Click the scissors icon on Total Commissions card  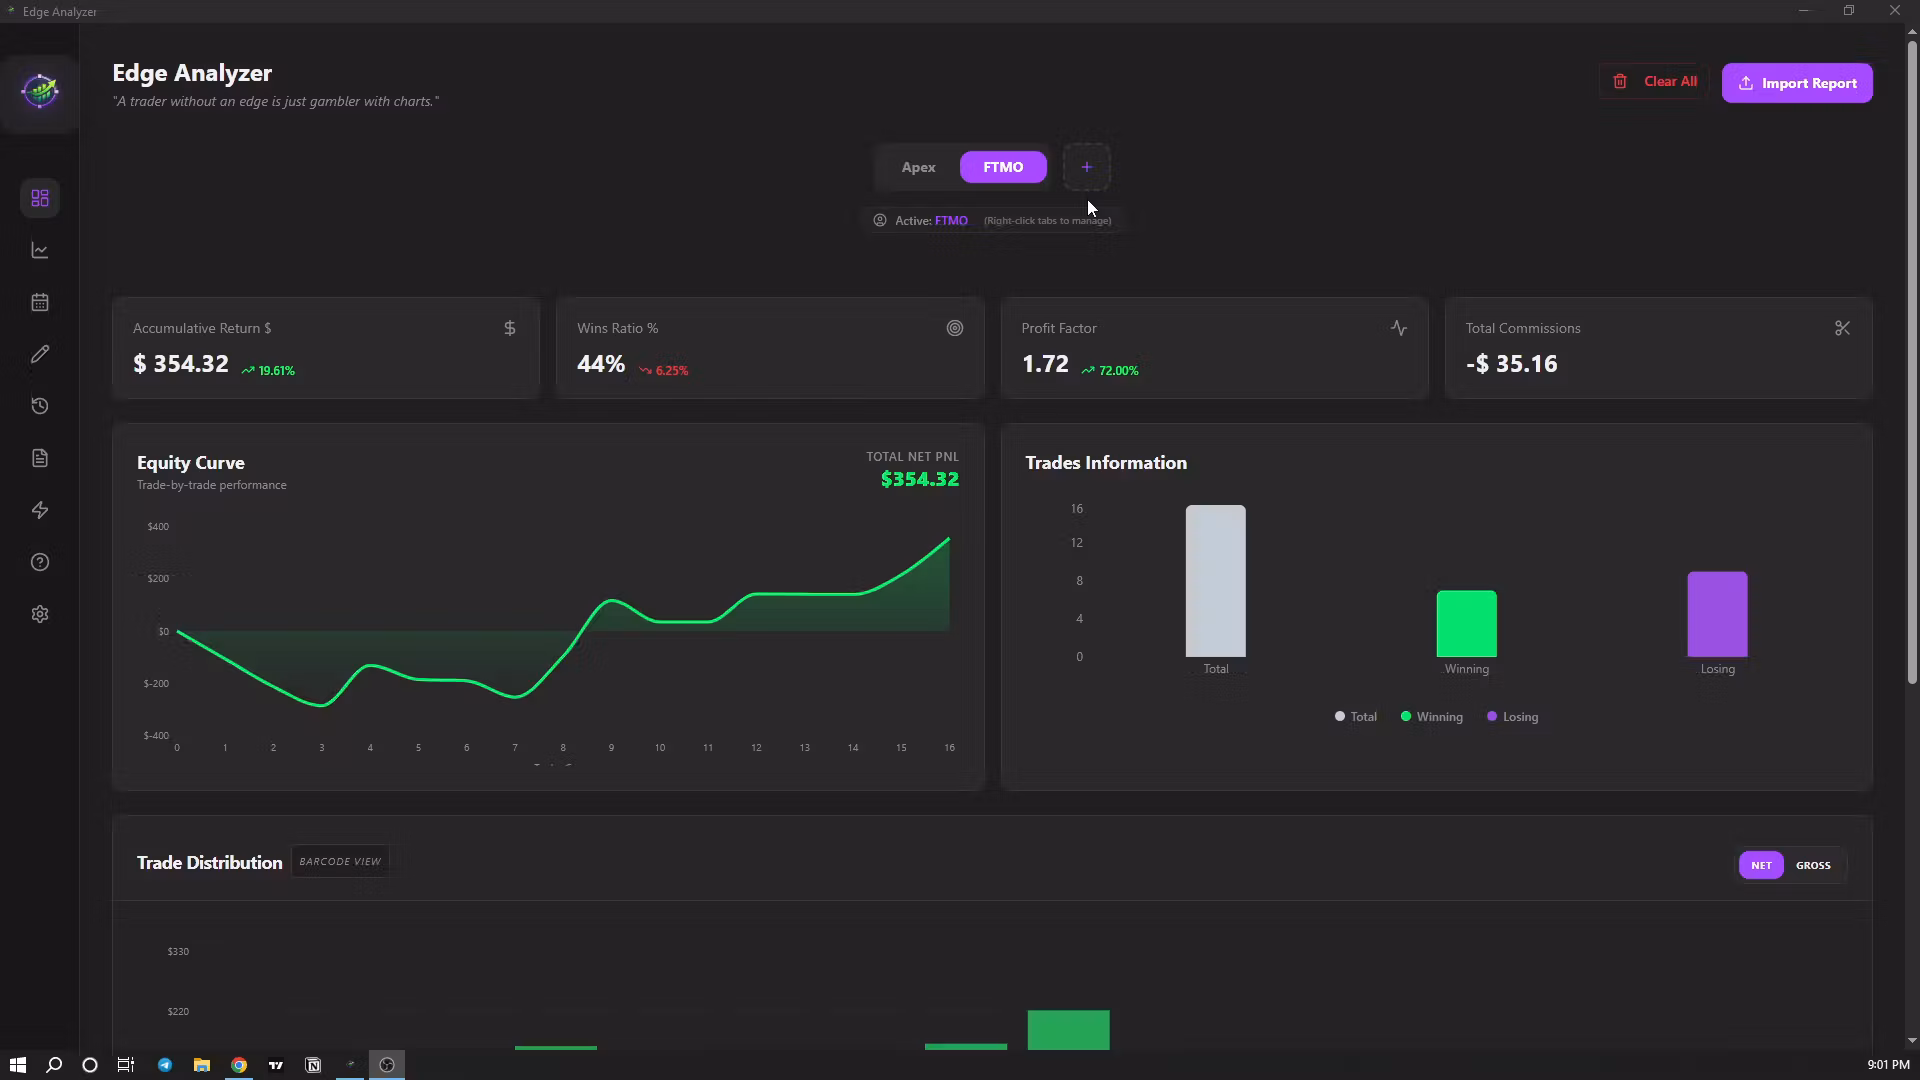pyautogui.click(x=1843, y=328)
